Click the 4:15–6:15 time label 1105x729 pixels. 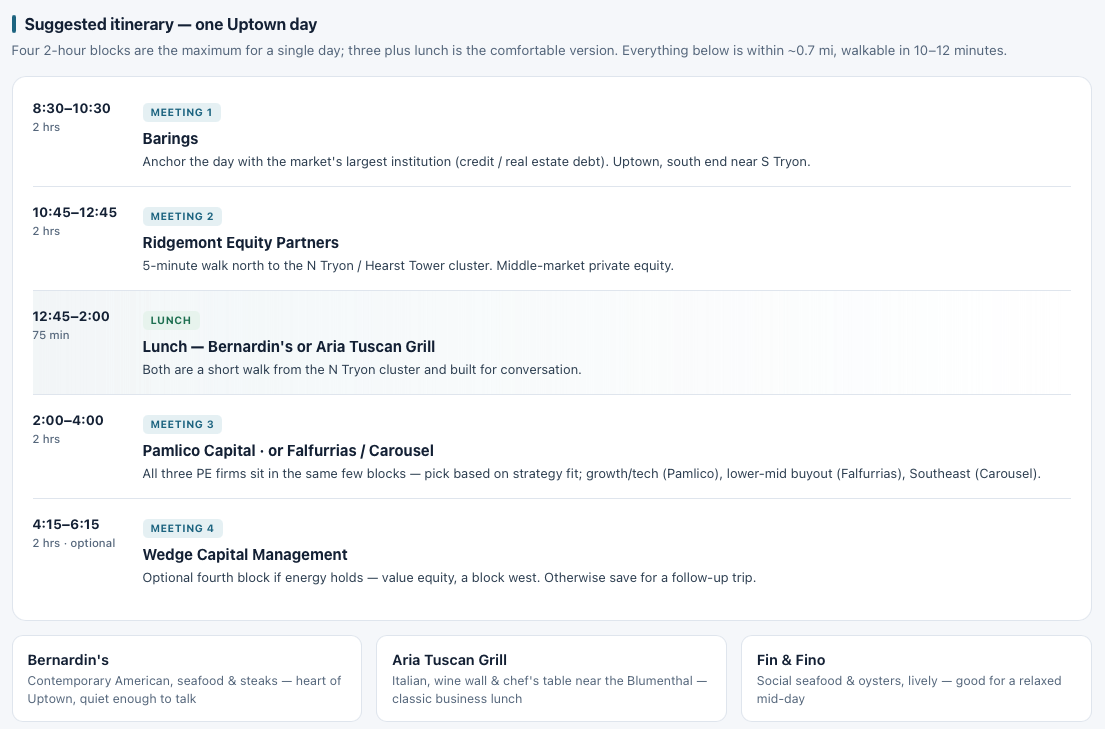click(x=66, y=524)
